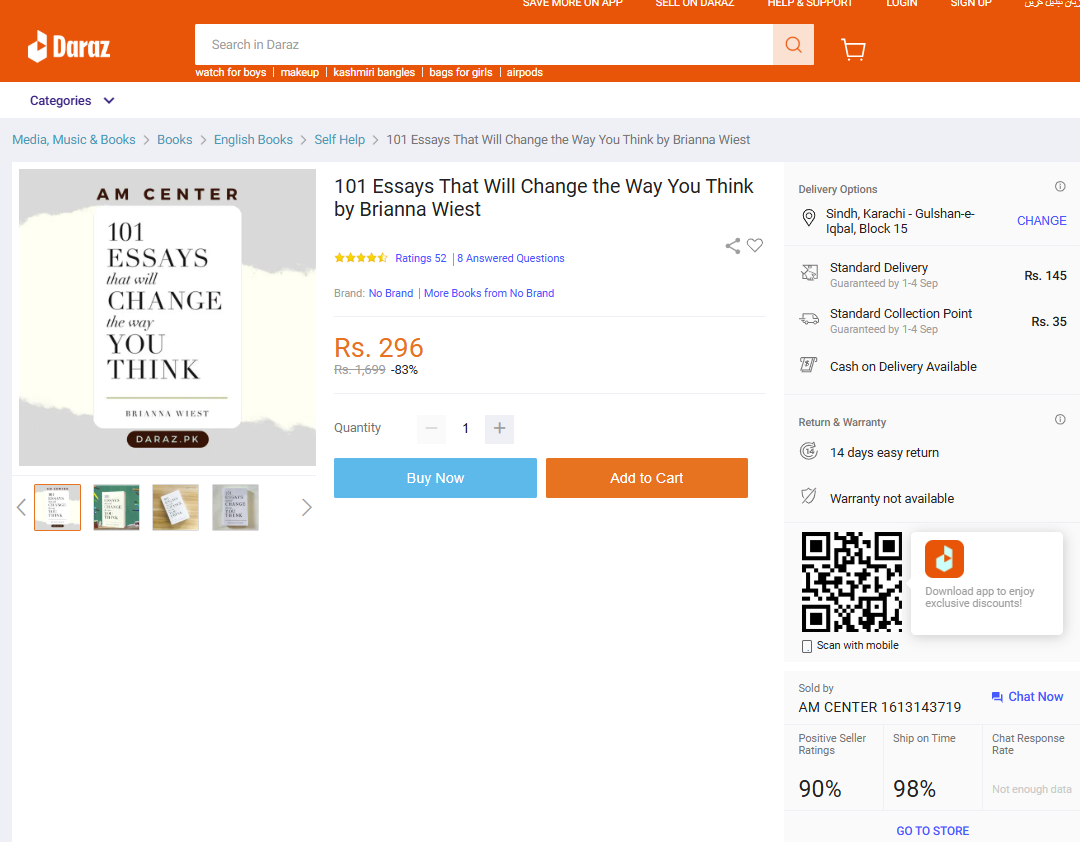The width and height of the screenshot is (1080, 842).
Task: Click Sign Up in top bar
Action: coord(970,3)
